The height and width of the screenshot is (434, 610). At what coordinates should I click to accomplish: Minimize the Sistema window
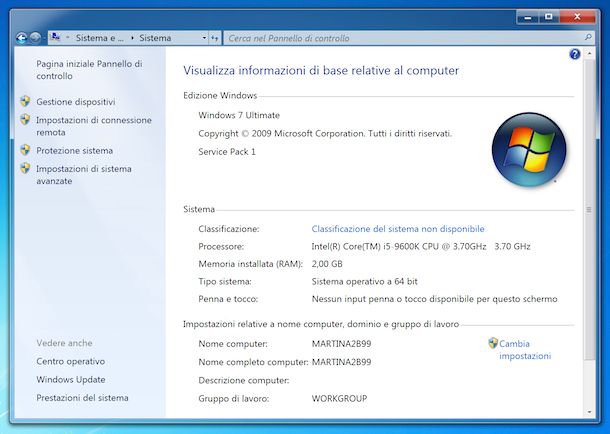pyautogui.click(x=528, y=17)
